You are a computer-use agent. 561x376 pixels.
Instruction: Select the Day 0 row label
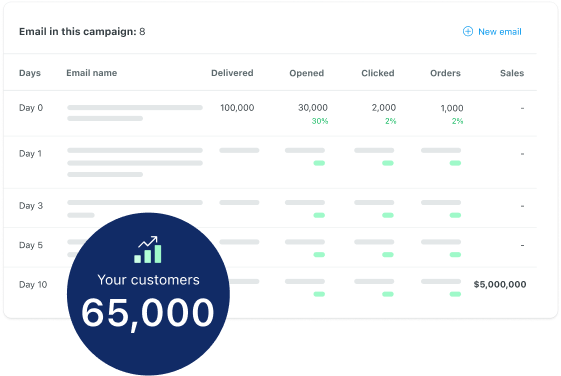click(x=31, y=108)
